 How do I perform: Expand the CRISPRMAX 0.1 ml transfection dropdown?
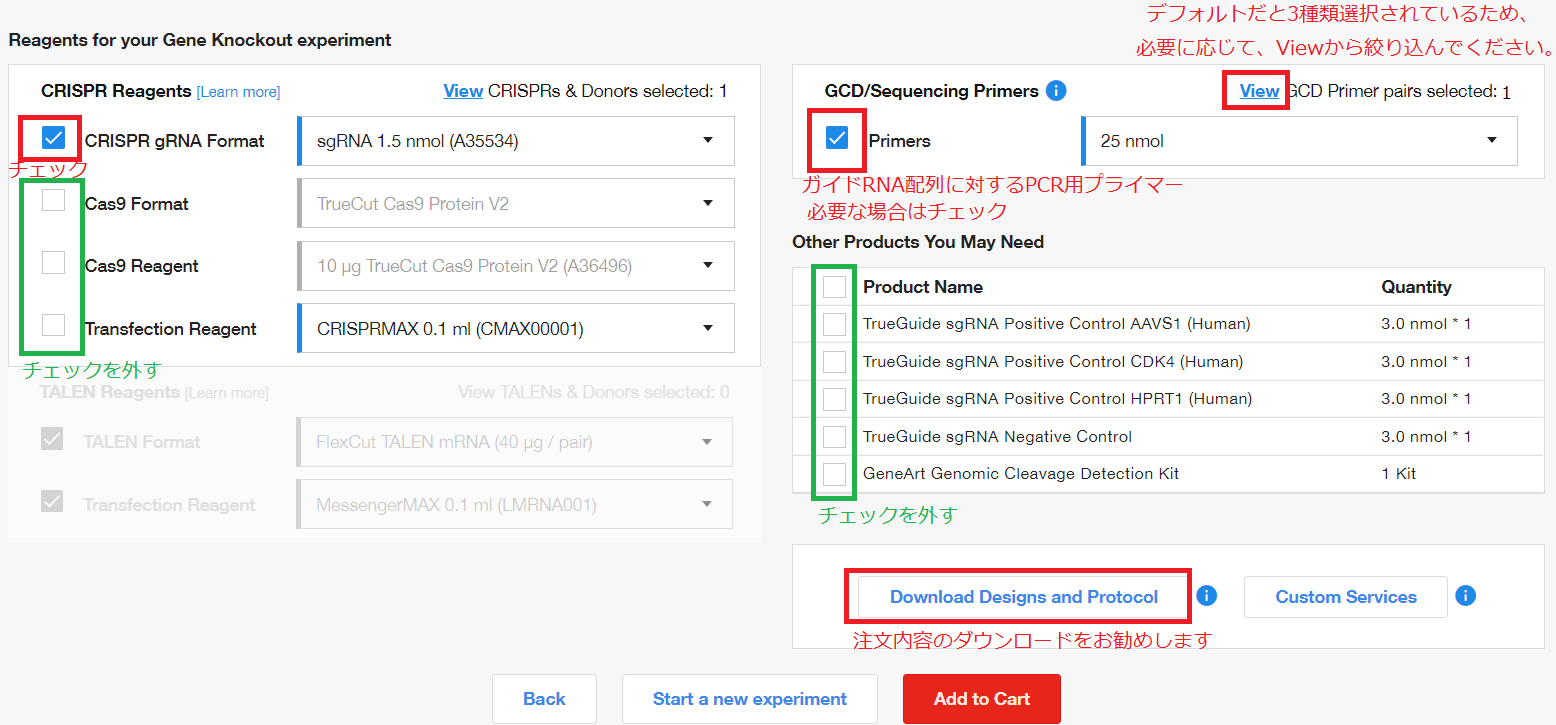pyautogui.click(x=516, y=328)
